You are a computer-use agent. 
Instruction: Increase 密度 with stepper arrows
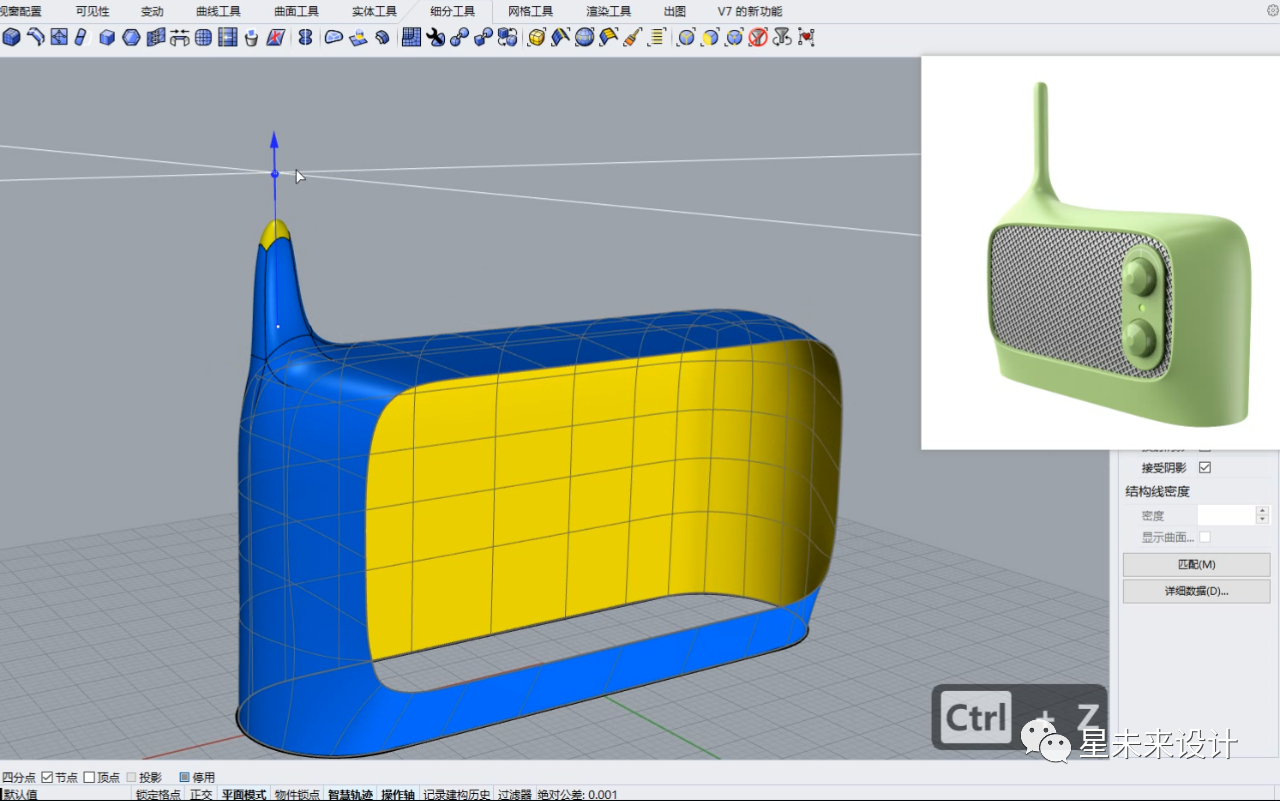(1262, 510)
